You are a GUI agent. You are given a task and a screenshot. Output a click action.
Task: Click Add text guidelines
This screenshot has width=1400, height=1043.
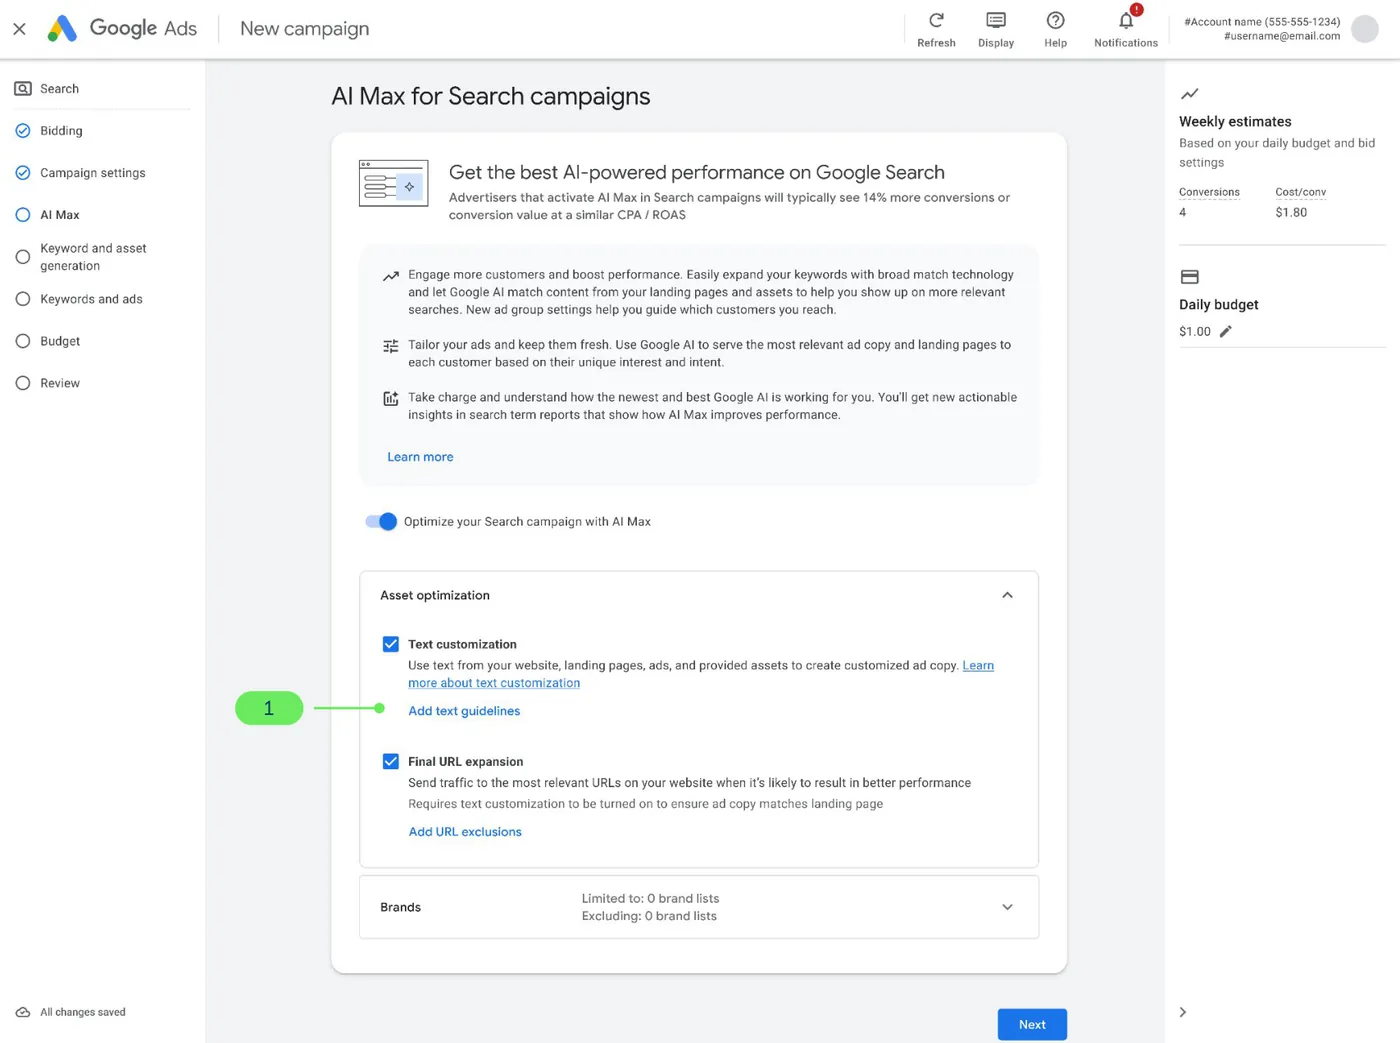tap(464, 711)
